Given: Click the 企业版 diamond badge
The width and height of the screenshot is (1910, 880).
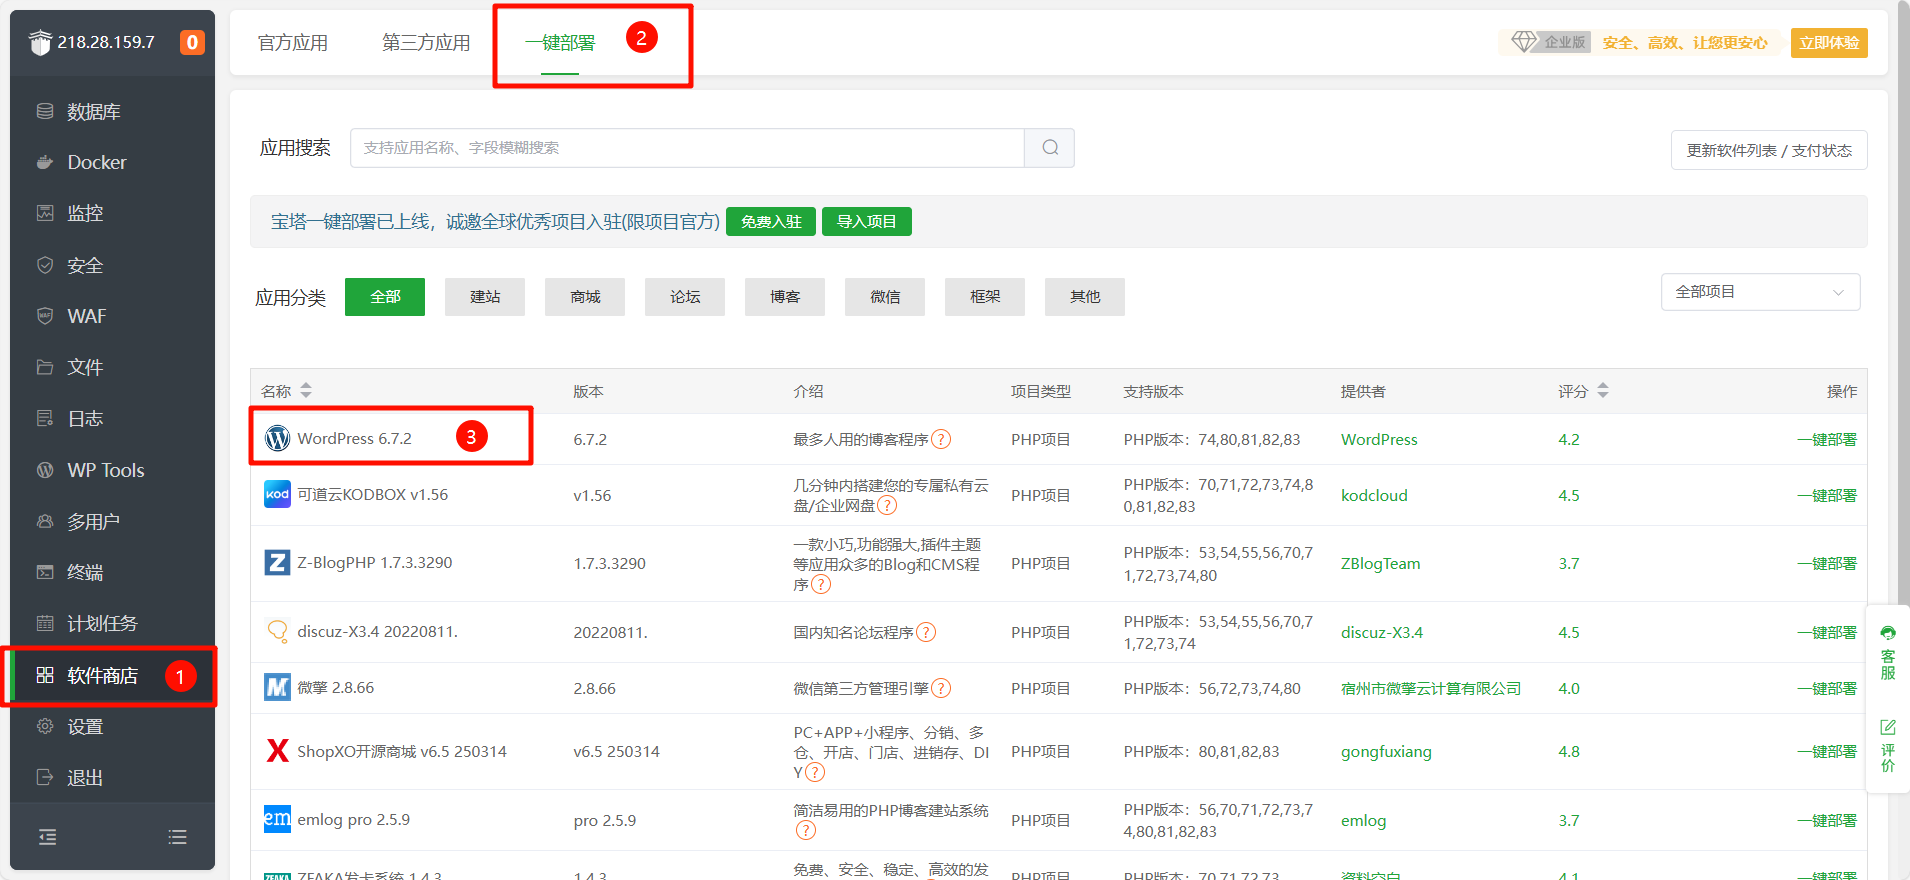Looking at the screenshot, I should pyautogui.click(x=1549, y=42).
